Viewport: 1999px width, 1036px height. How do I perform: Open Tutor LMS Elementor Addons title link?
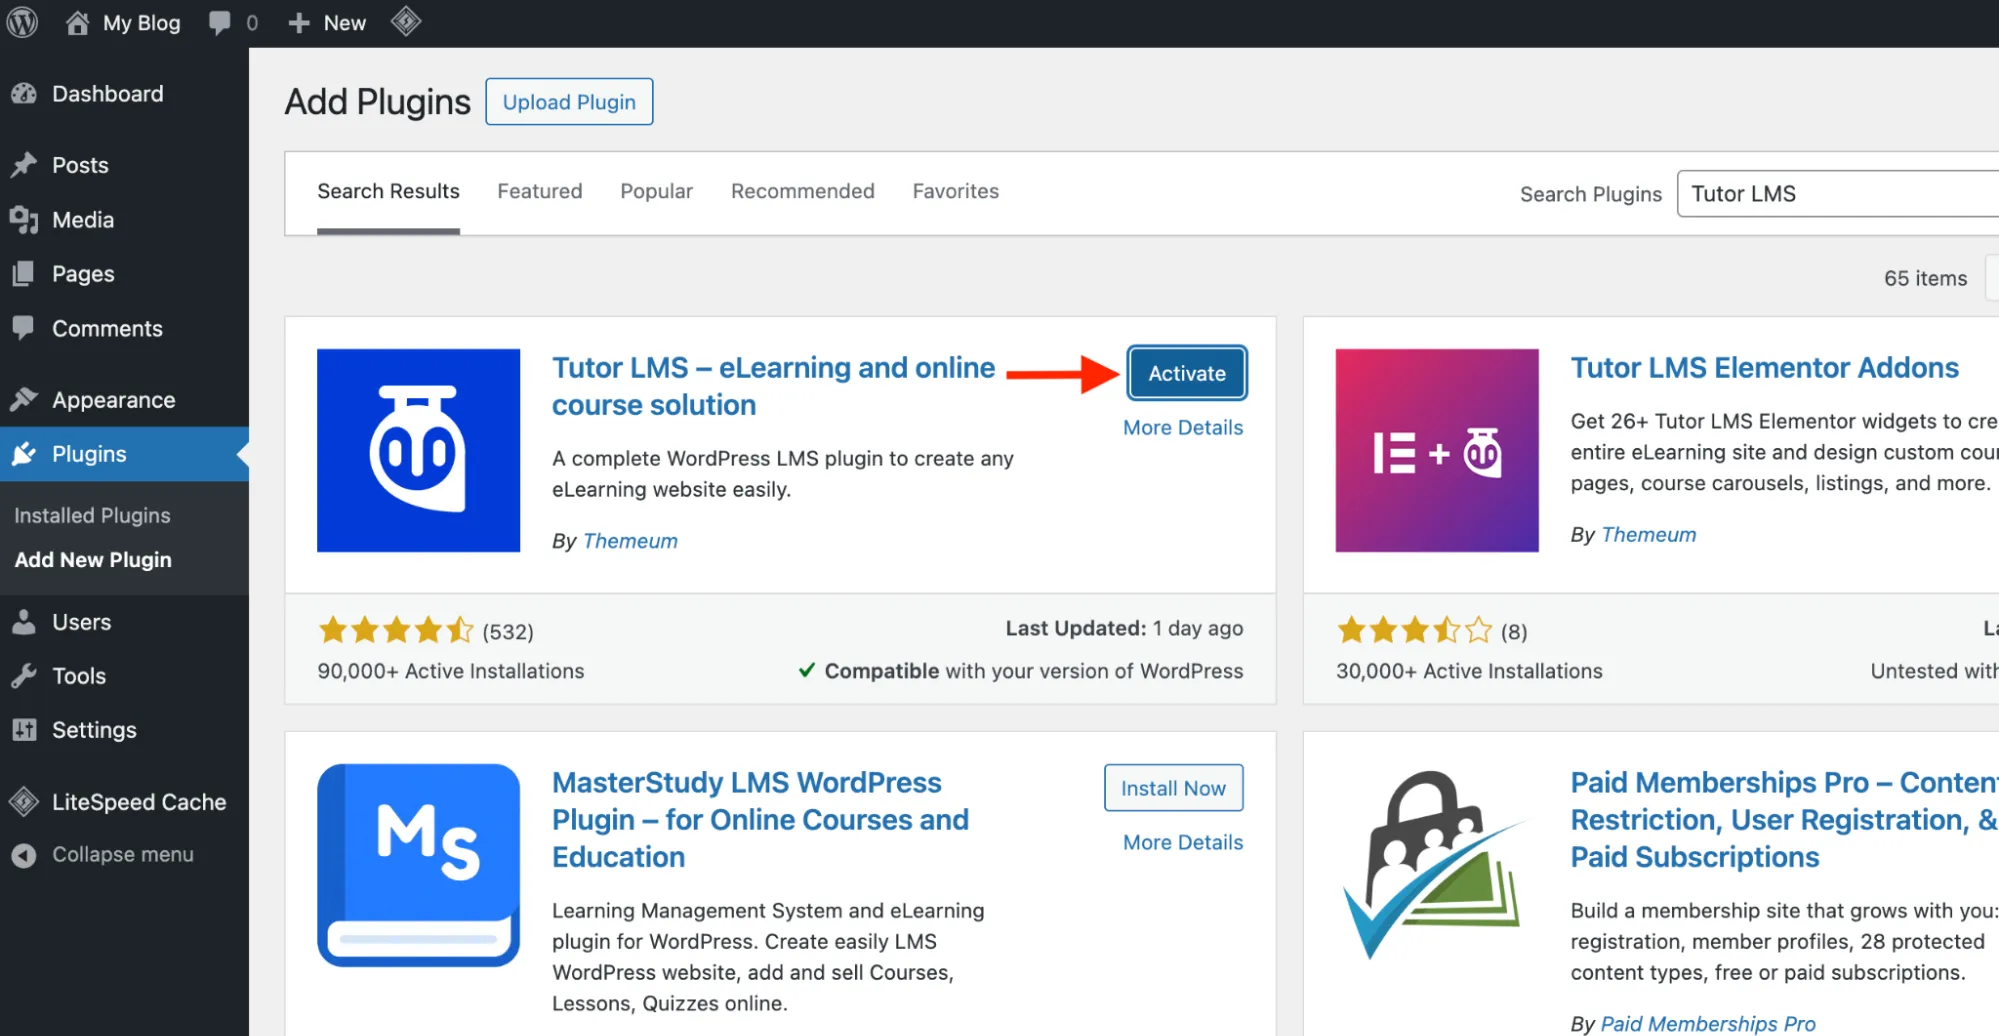pyautogui.click(x=1765, y=368)
